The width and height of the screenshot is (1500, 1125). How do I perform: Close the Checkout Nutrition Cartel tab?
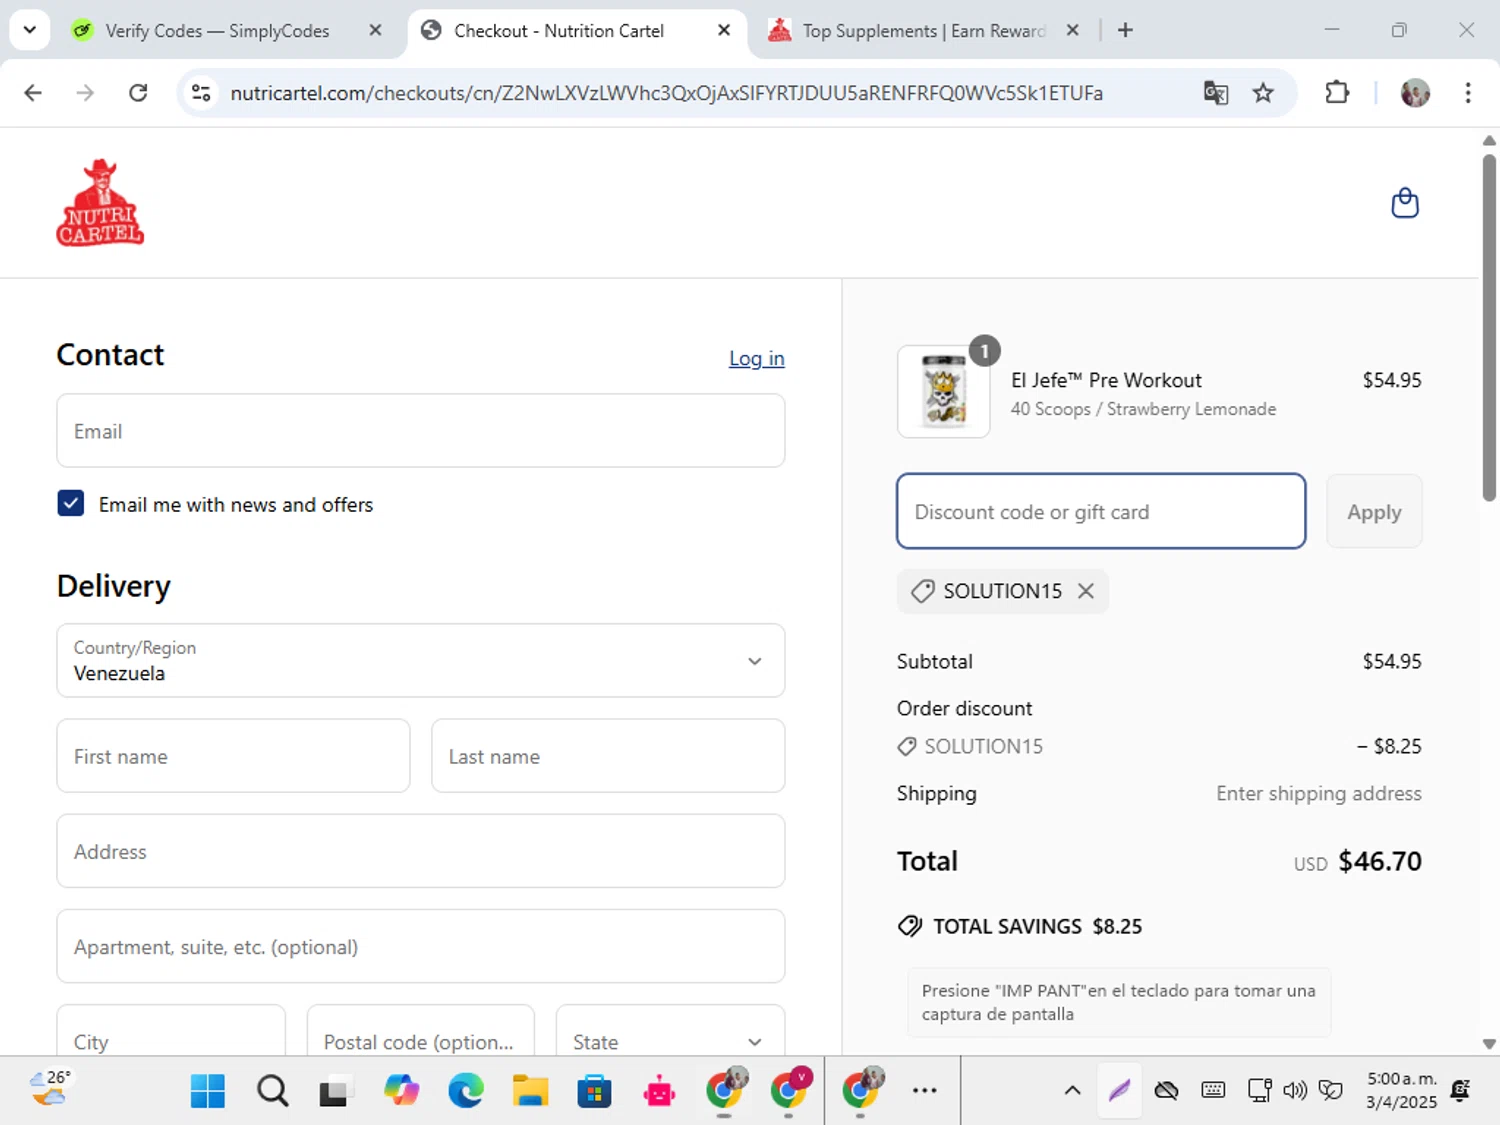coord(724,30)
